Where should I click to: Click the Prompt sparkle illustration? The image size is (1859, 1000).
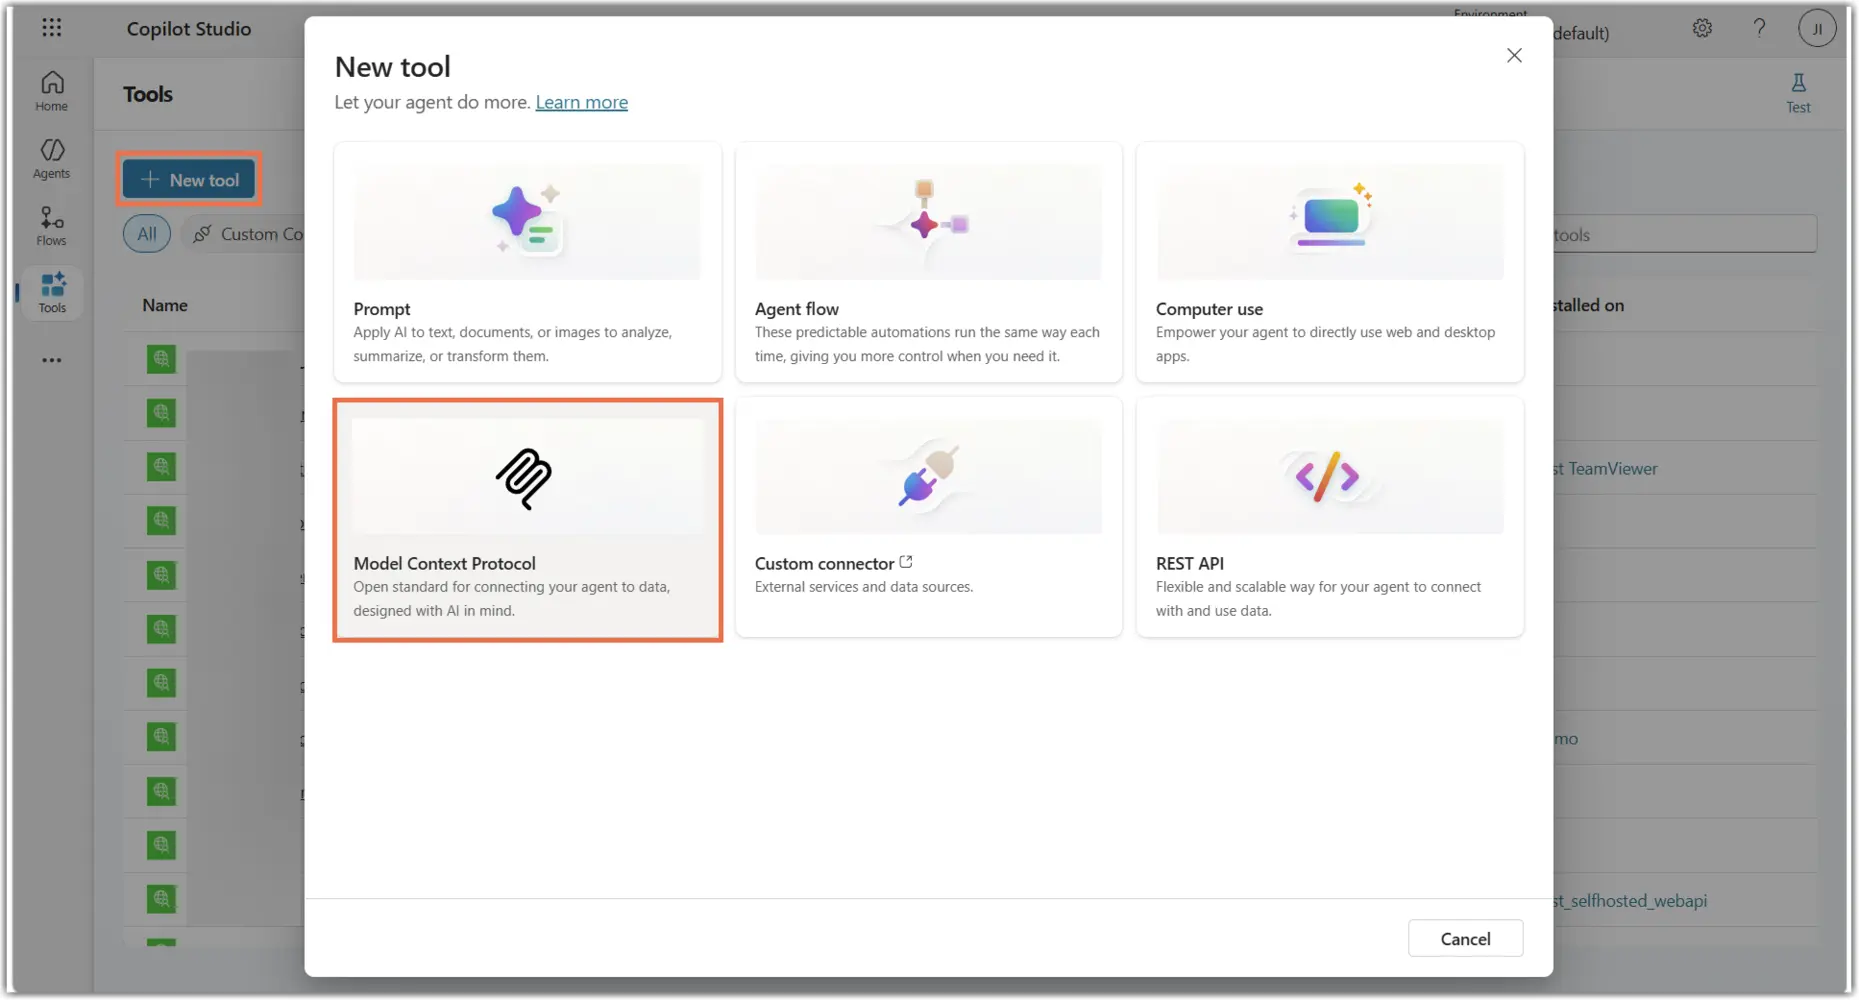527,222
